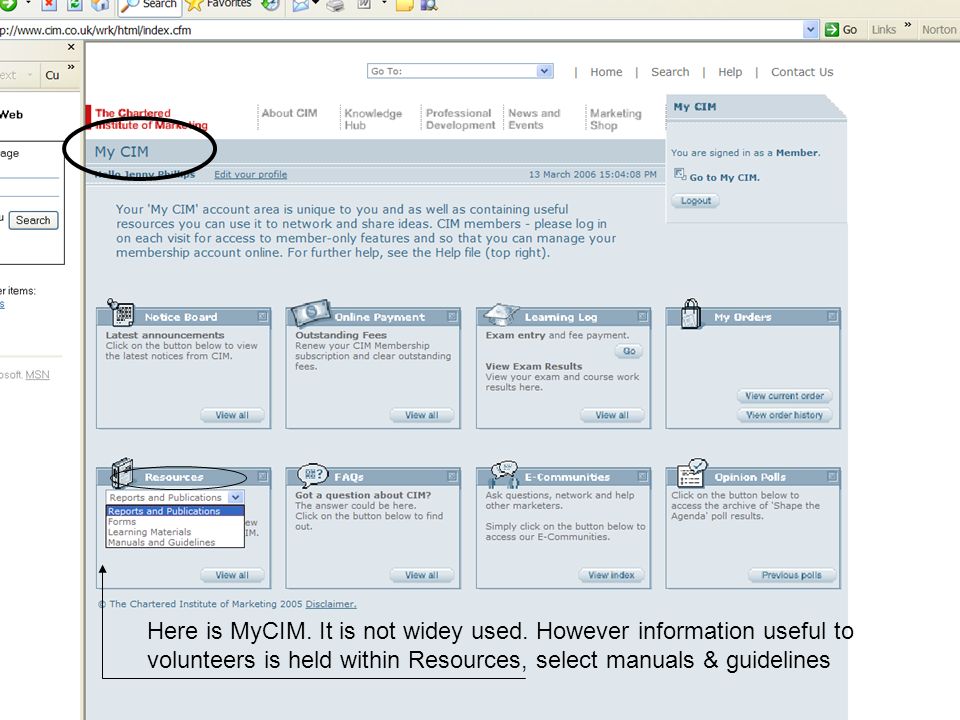Click the side pane Search button

[x=33, y=220]
